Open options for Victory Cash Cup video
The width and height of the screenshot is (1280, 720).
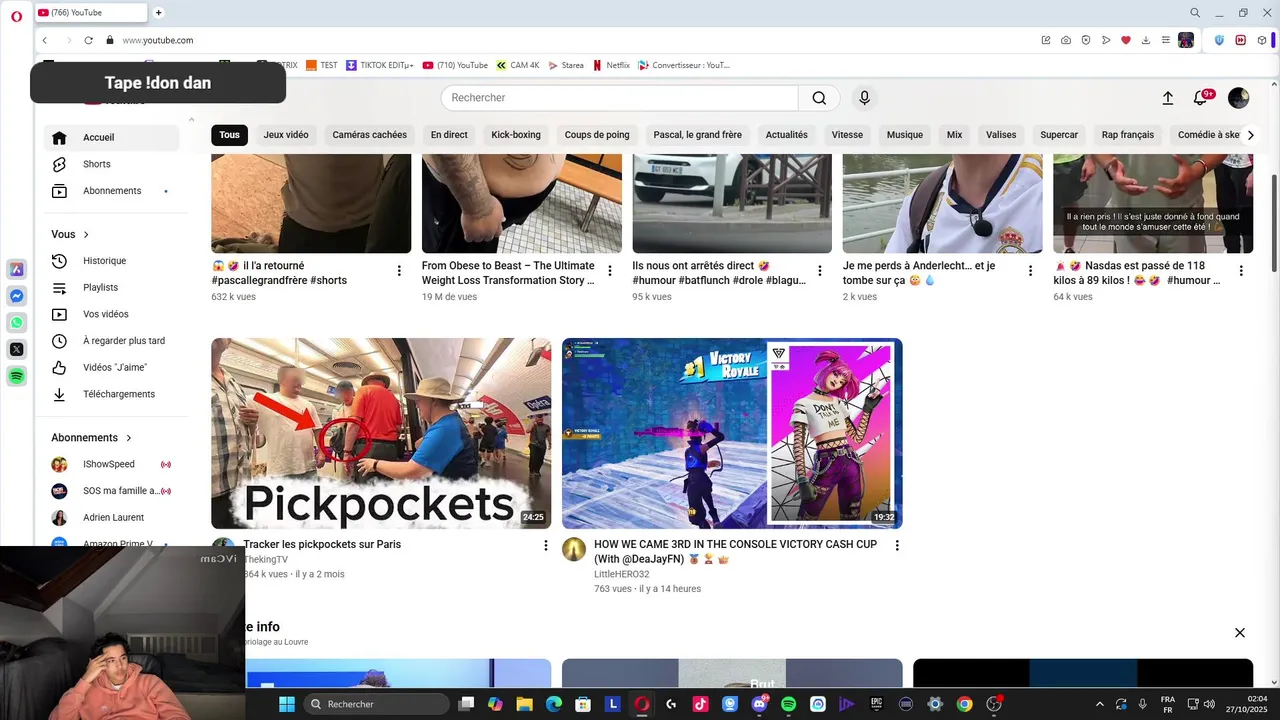coord(897,545)
